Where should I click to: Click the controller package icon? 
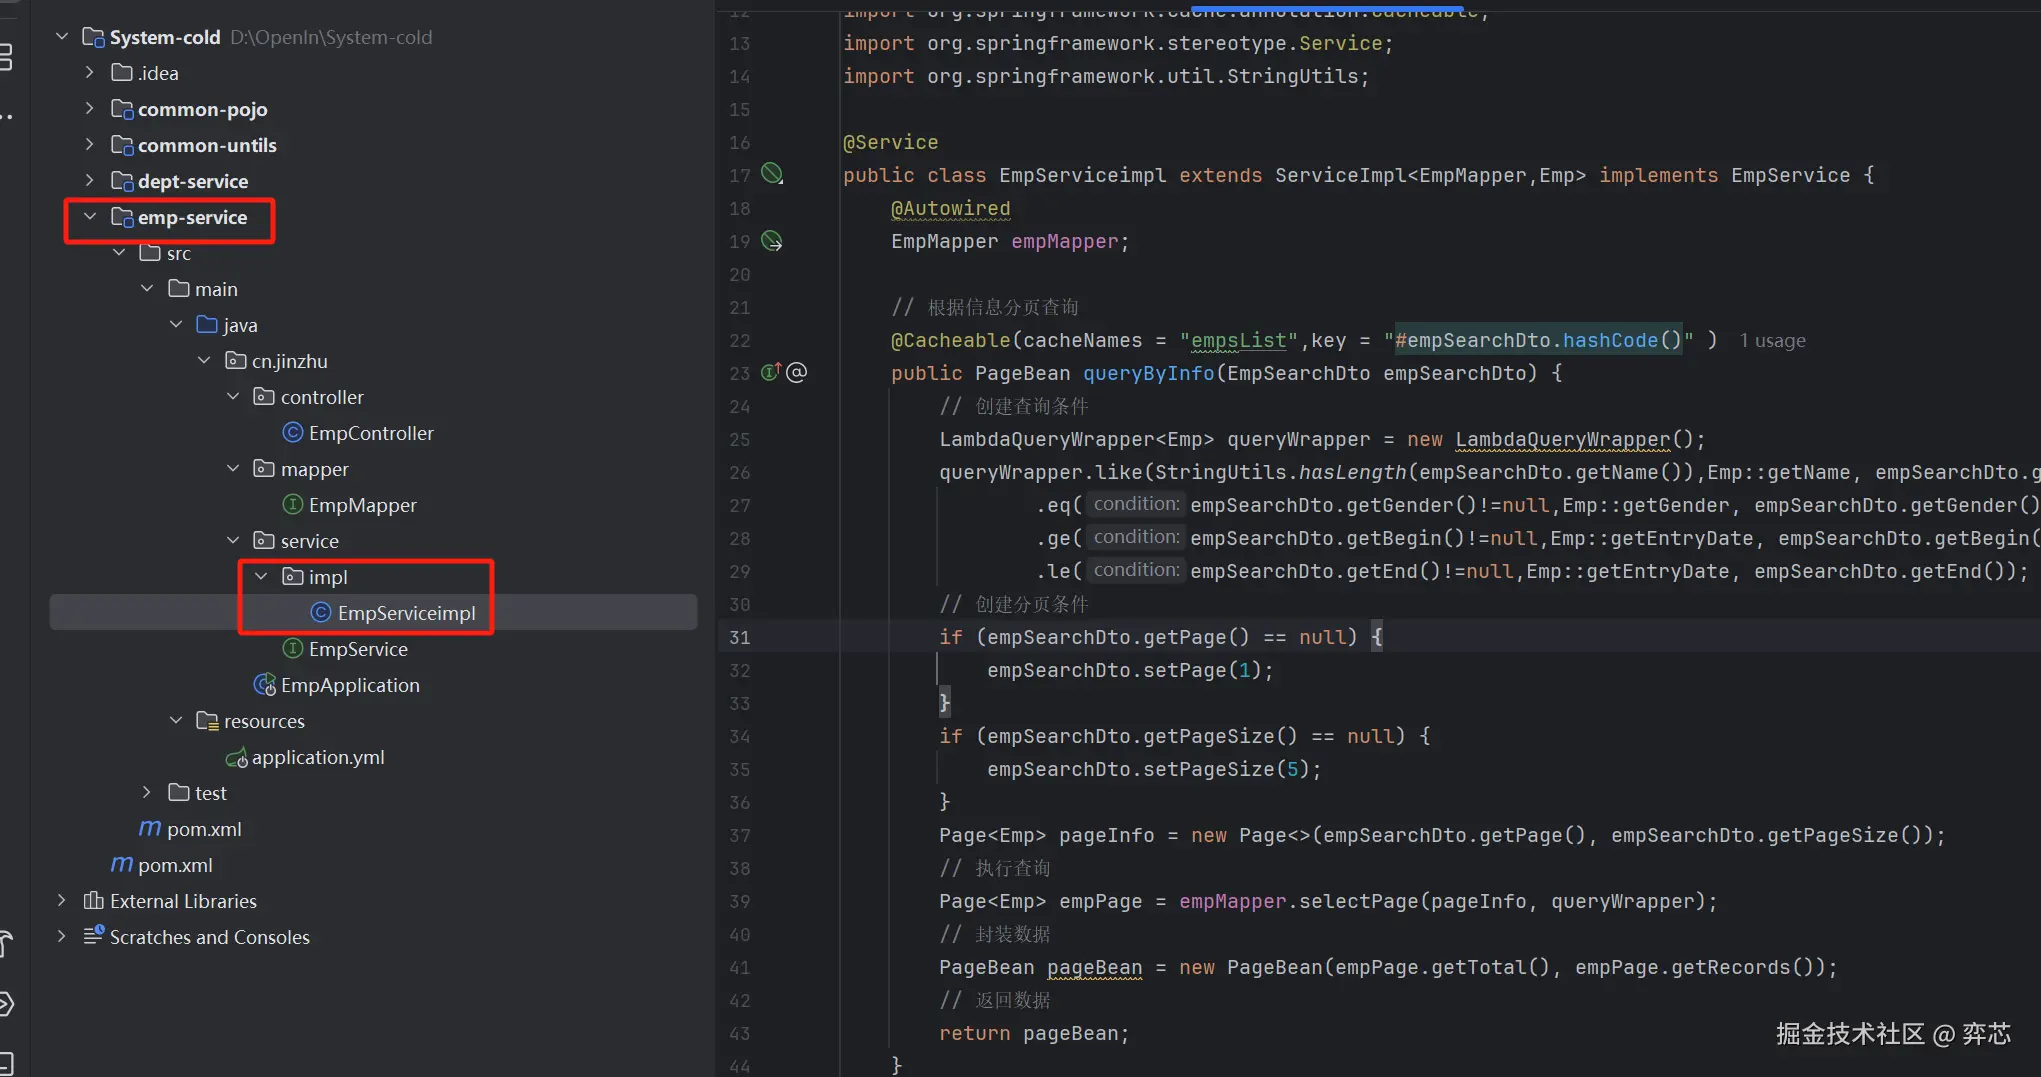264,397
